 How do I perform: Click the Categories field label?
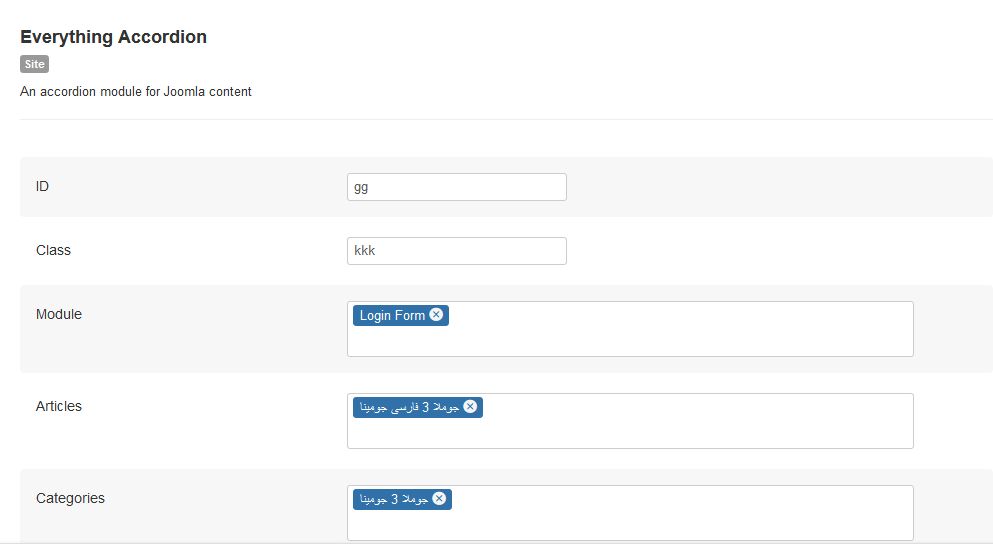tap(70, 498)
